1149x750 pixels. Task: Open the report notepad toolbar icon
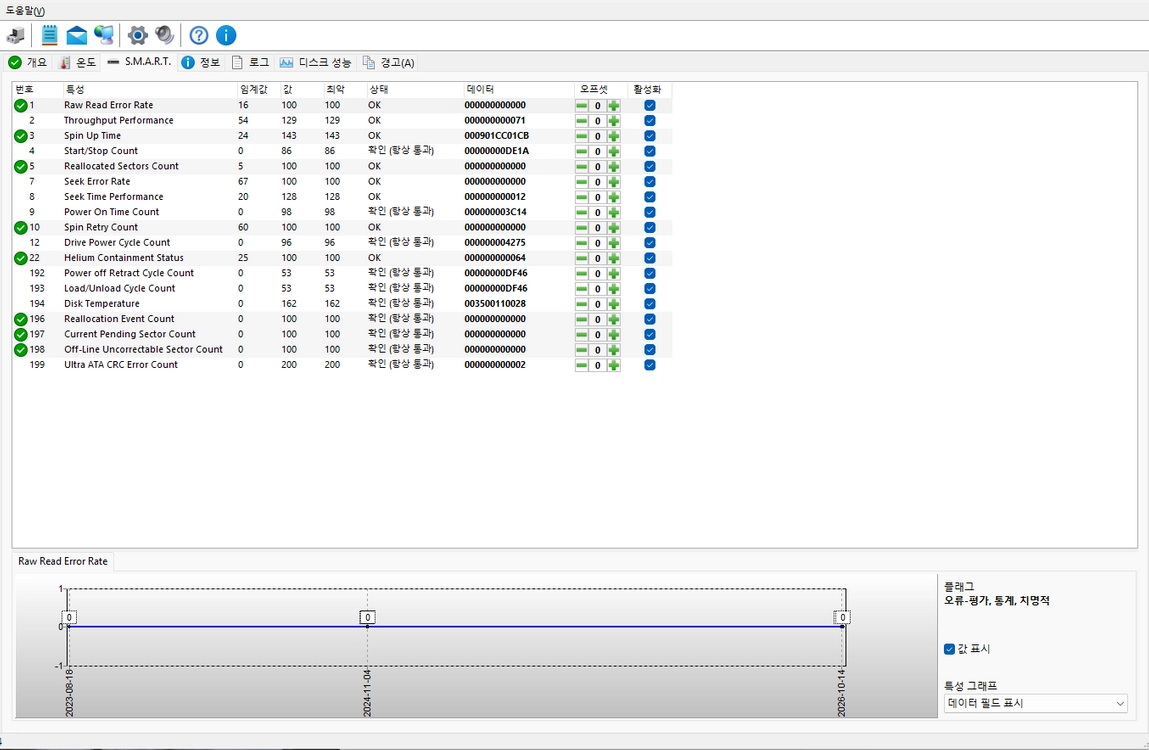[x=49, y=35]
